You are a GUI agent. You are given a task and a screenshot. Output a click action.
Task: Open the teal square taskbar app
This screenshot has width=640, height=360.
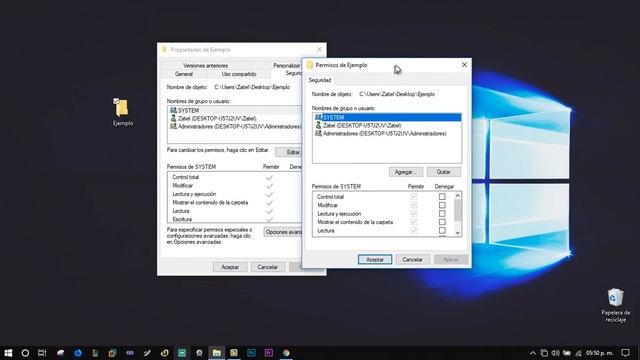(x=182, y=353)
